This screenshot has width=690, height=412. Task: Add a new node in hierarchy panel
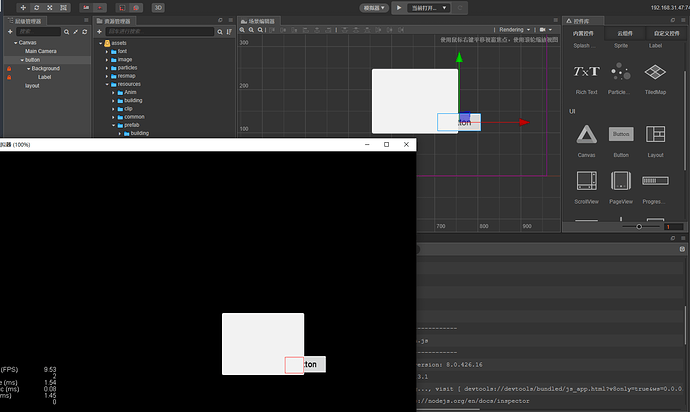pos(10,32)
